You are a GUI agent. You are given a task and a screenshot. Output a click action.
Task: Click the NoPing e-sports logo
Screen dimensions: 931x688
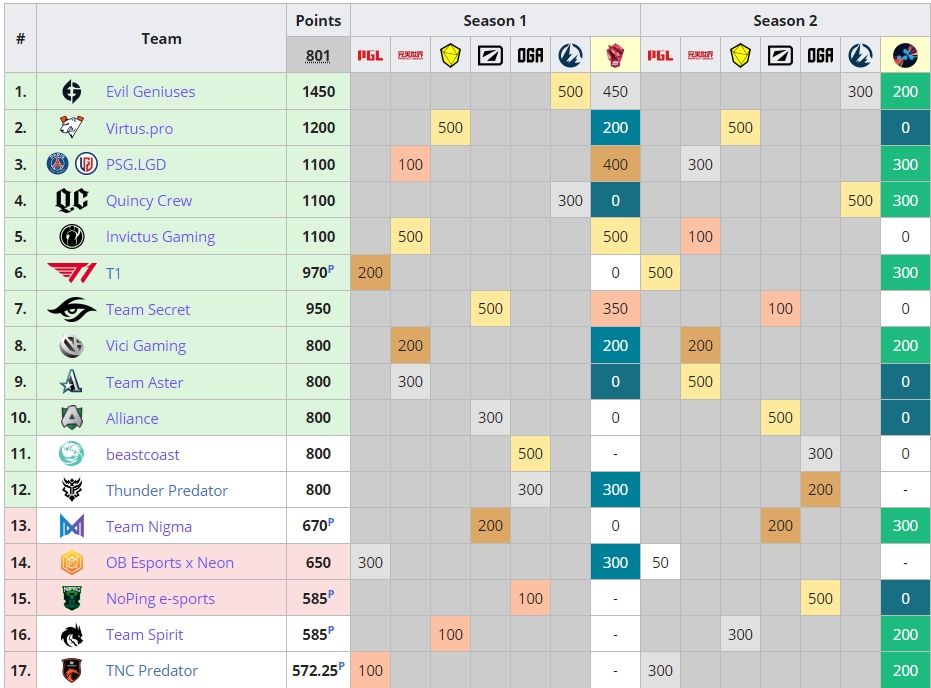(71, 598)
